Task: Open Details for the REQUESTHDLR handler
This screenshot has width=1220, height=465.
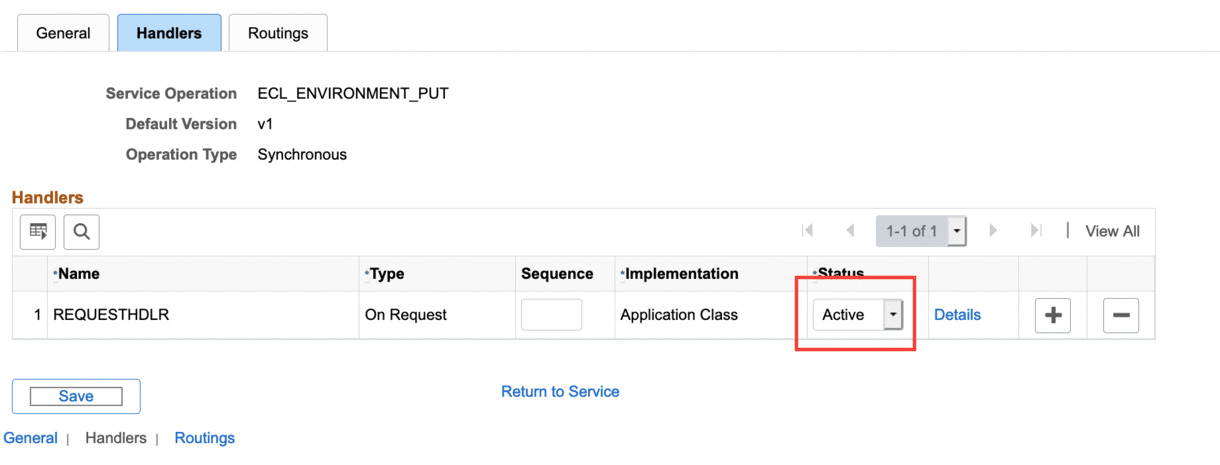Action: click(957, 315)
